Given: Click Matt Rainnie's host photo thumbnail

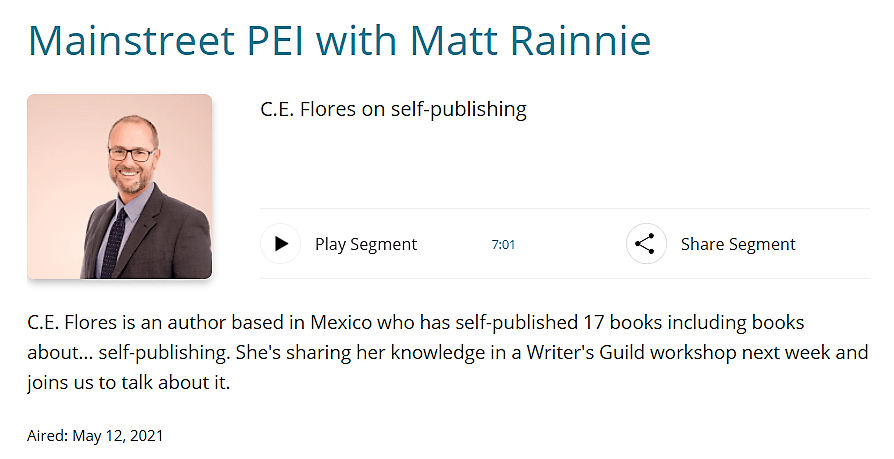Looking at the screenshot, I should [x=120, y=186].
